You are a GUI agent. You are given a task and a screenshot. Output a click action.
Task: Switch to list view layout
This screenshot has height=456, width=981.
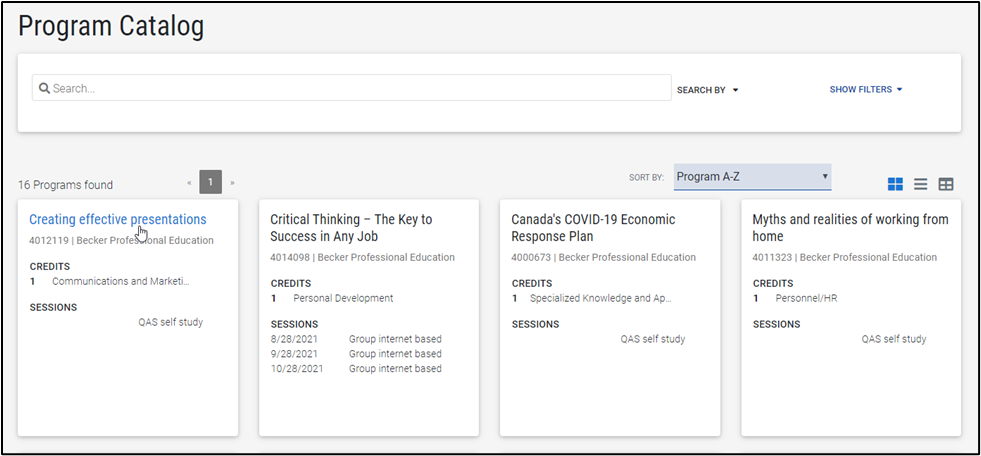(920, 184)
